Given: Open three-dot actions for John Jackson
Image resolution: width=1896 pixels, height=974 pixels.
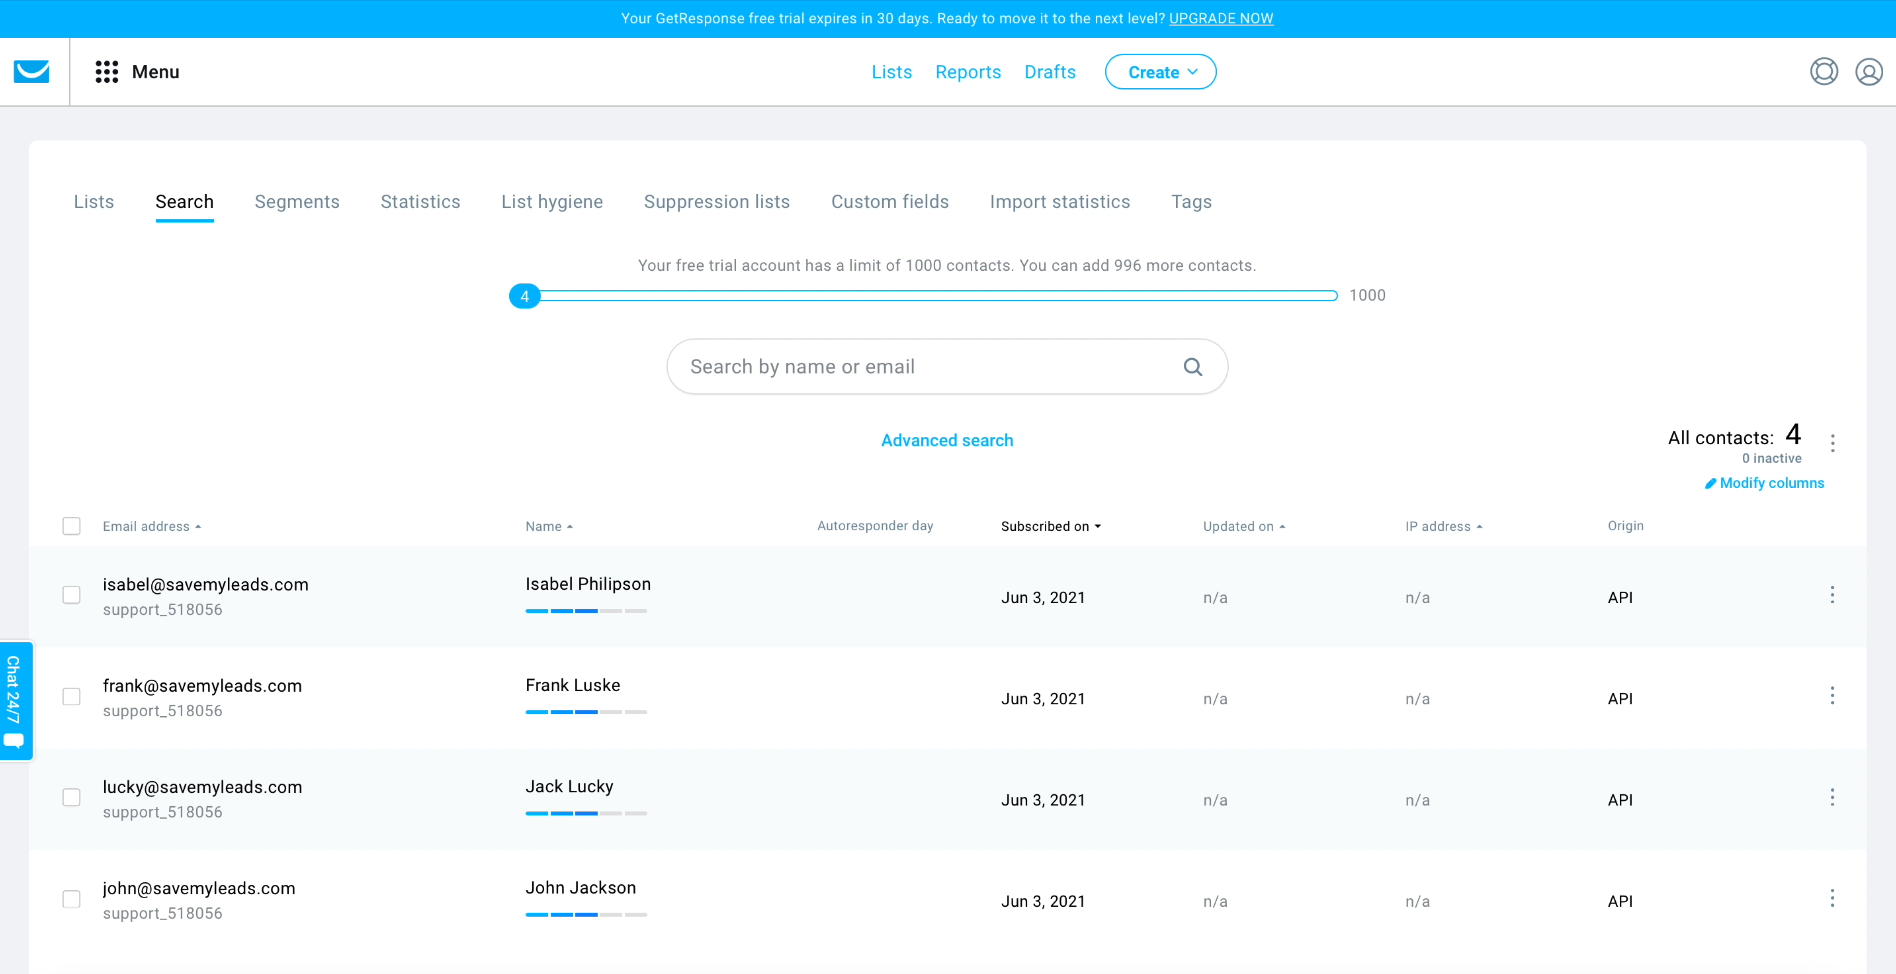Looking at the screenshot, I should 1832,899.
